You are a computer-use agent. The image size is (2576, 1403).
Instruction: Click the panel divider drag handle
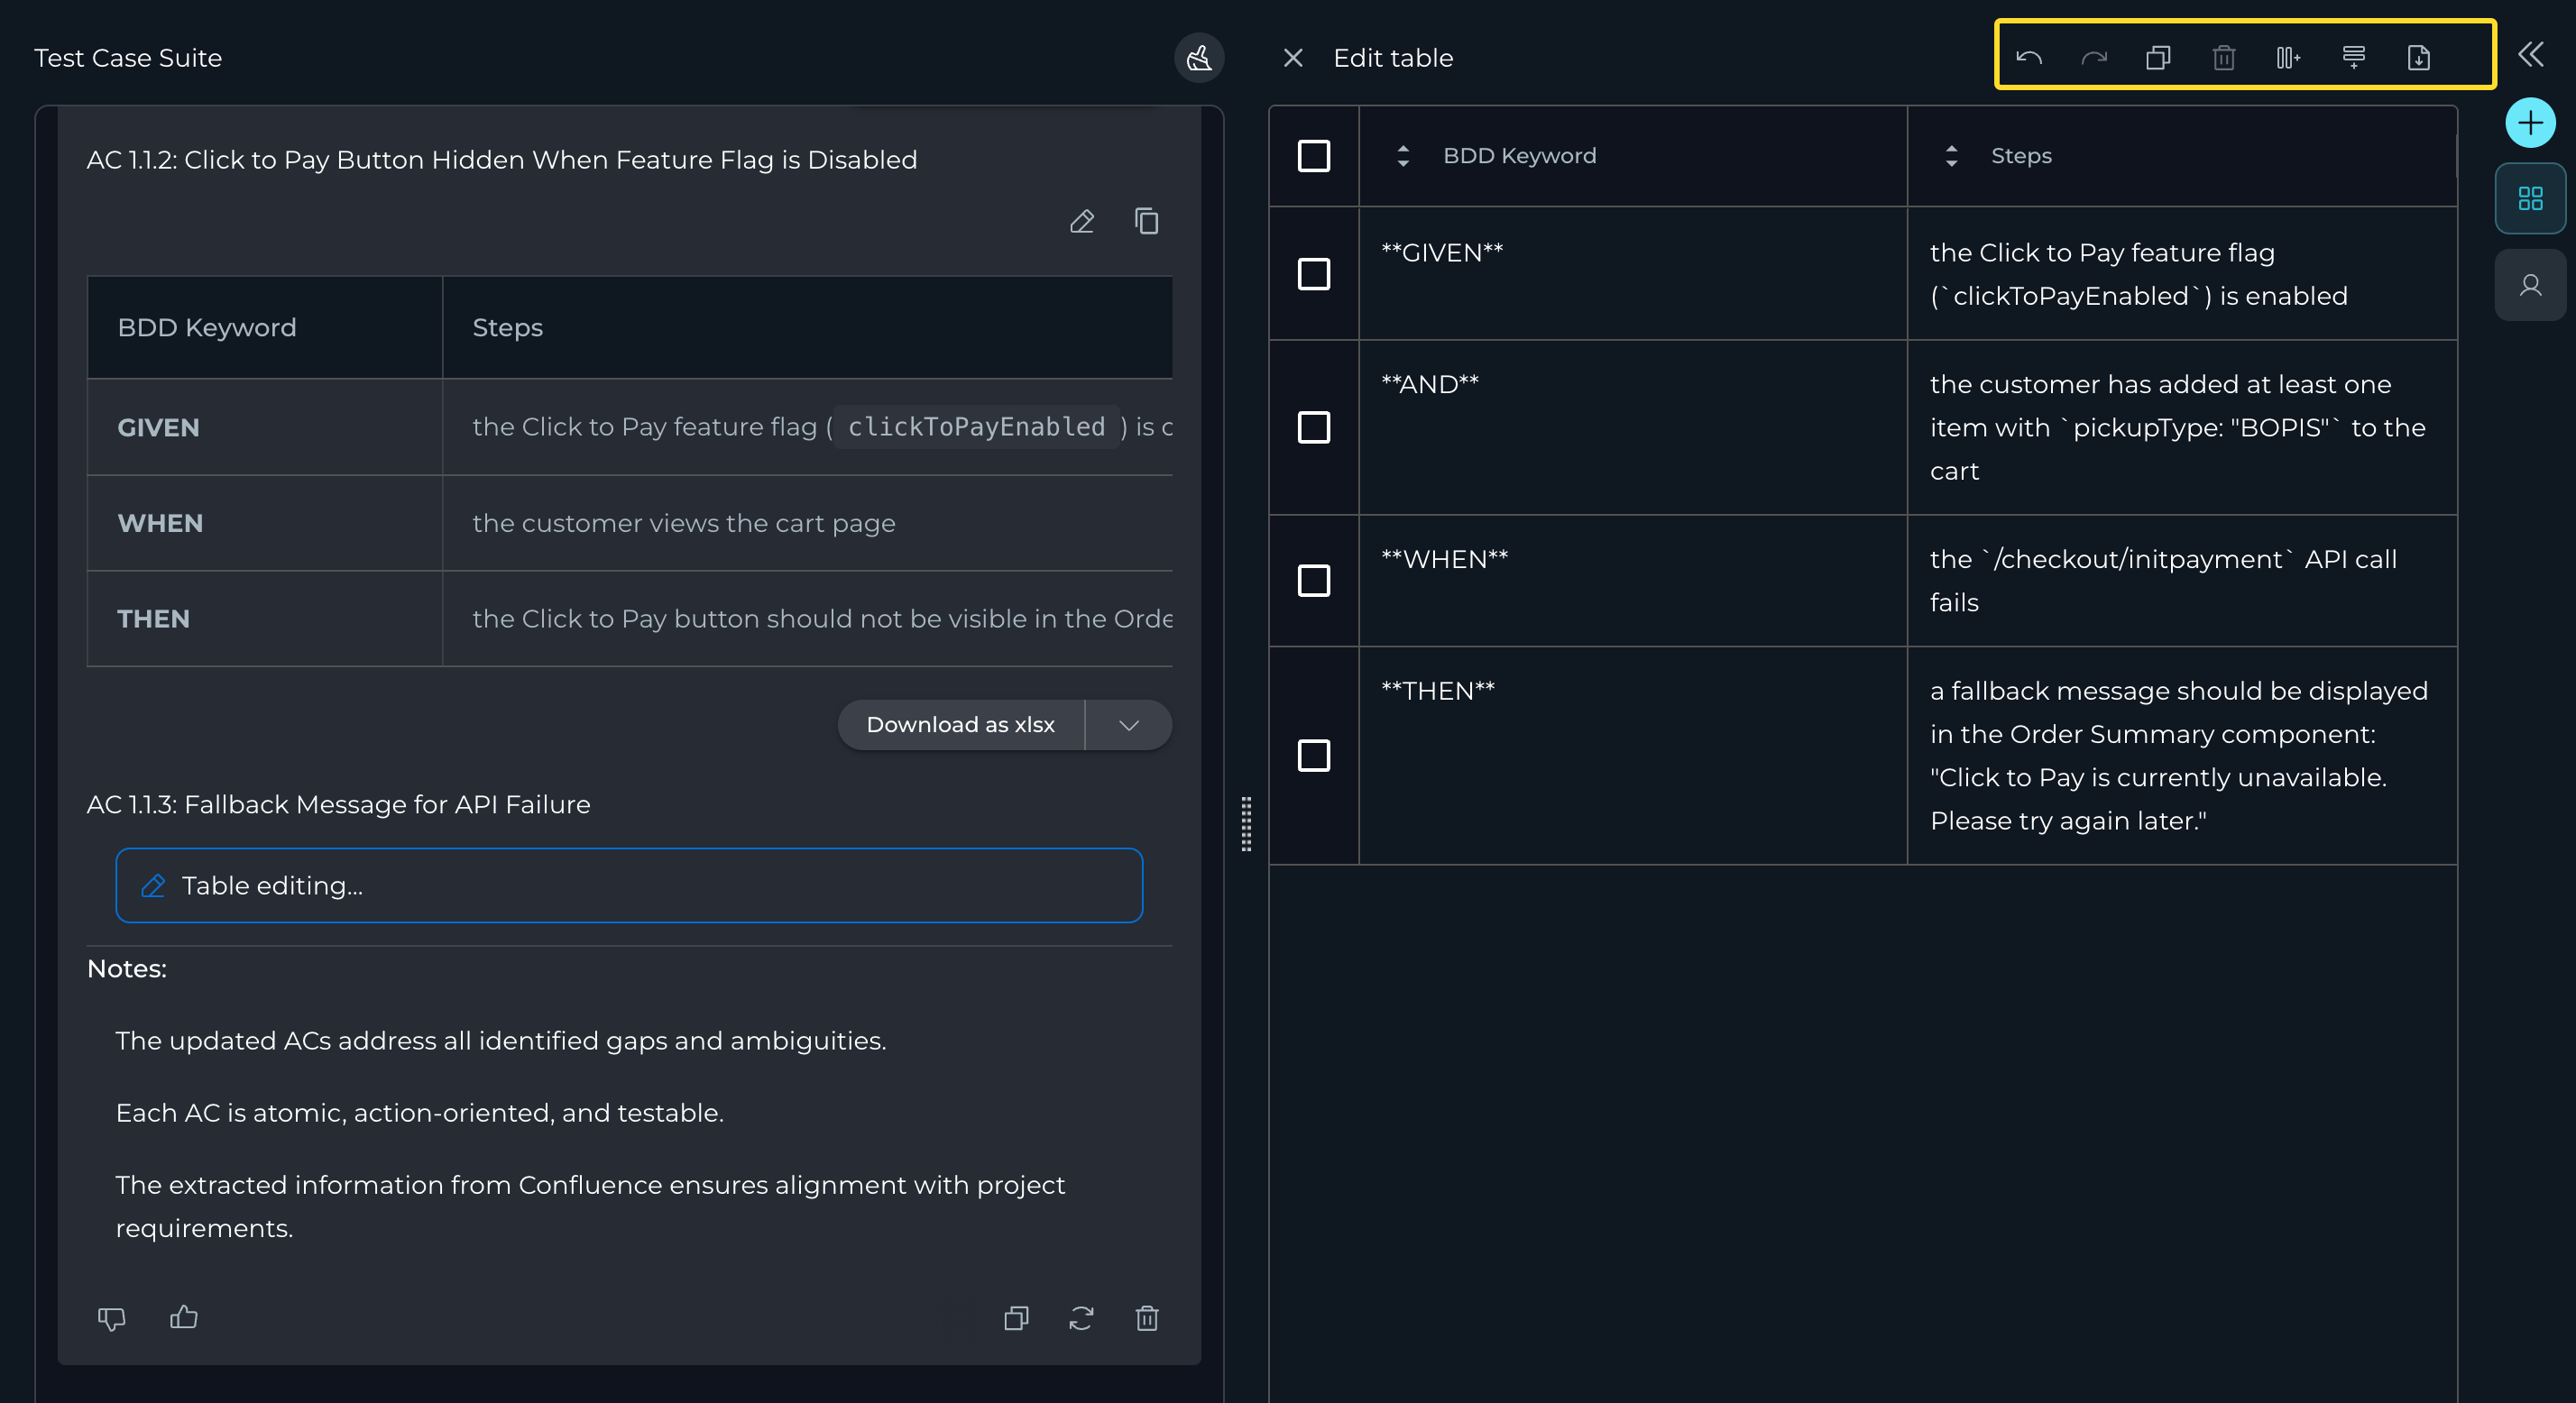click(x=1246, y=824)
